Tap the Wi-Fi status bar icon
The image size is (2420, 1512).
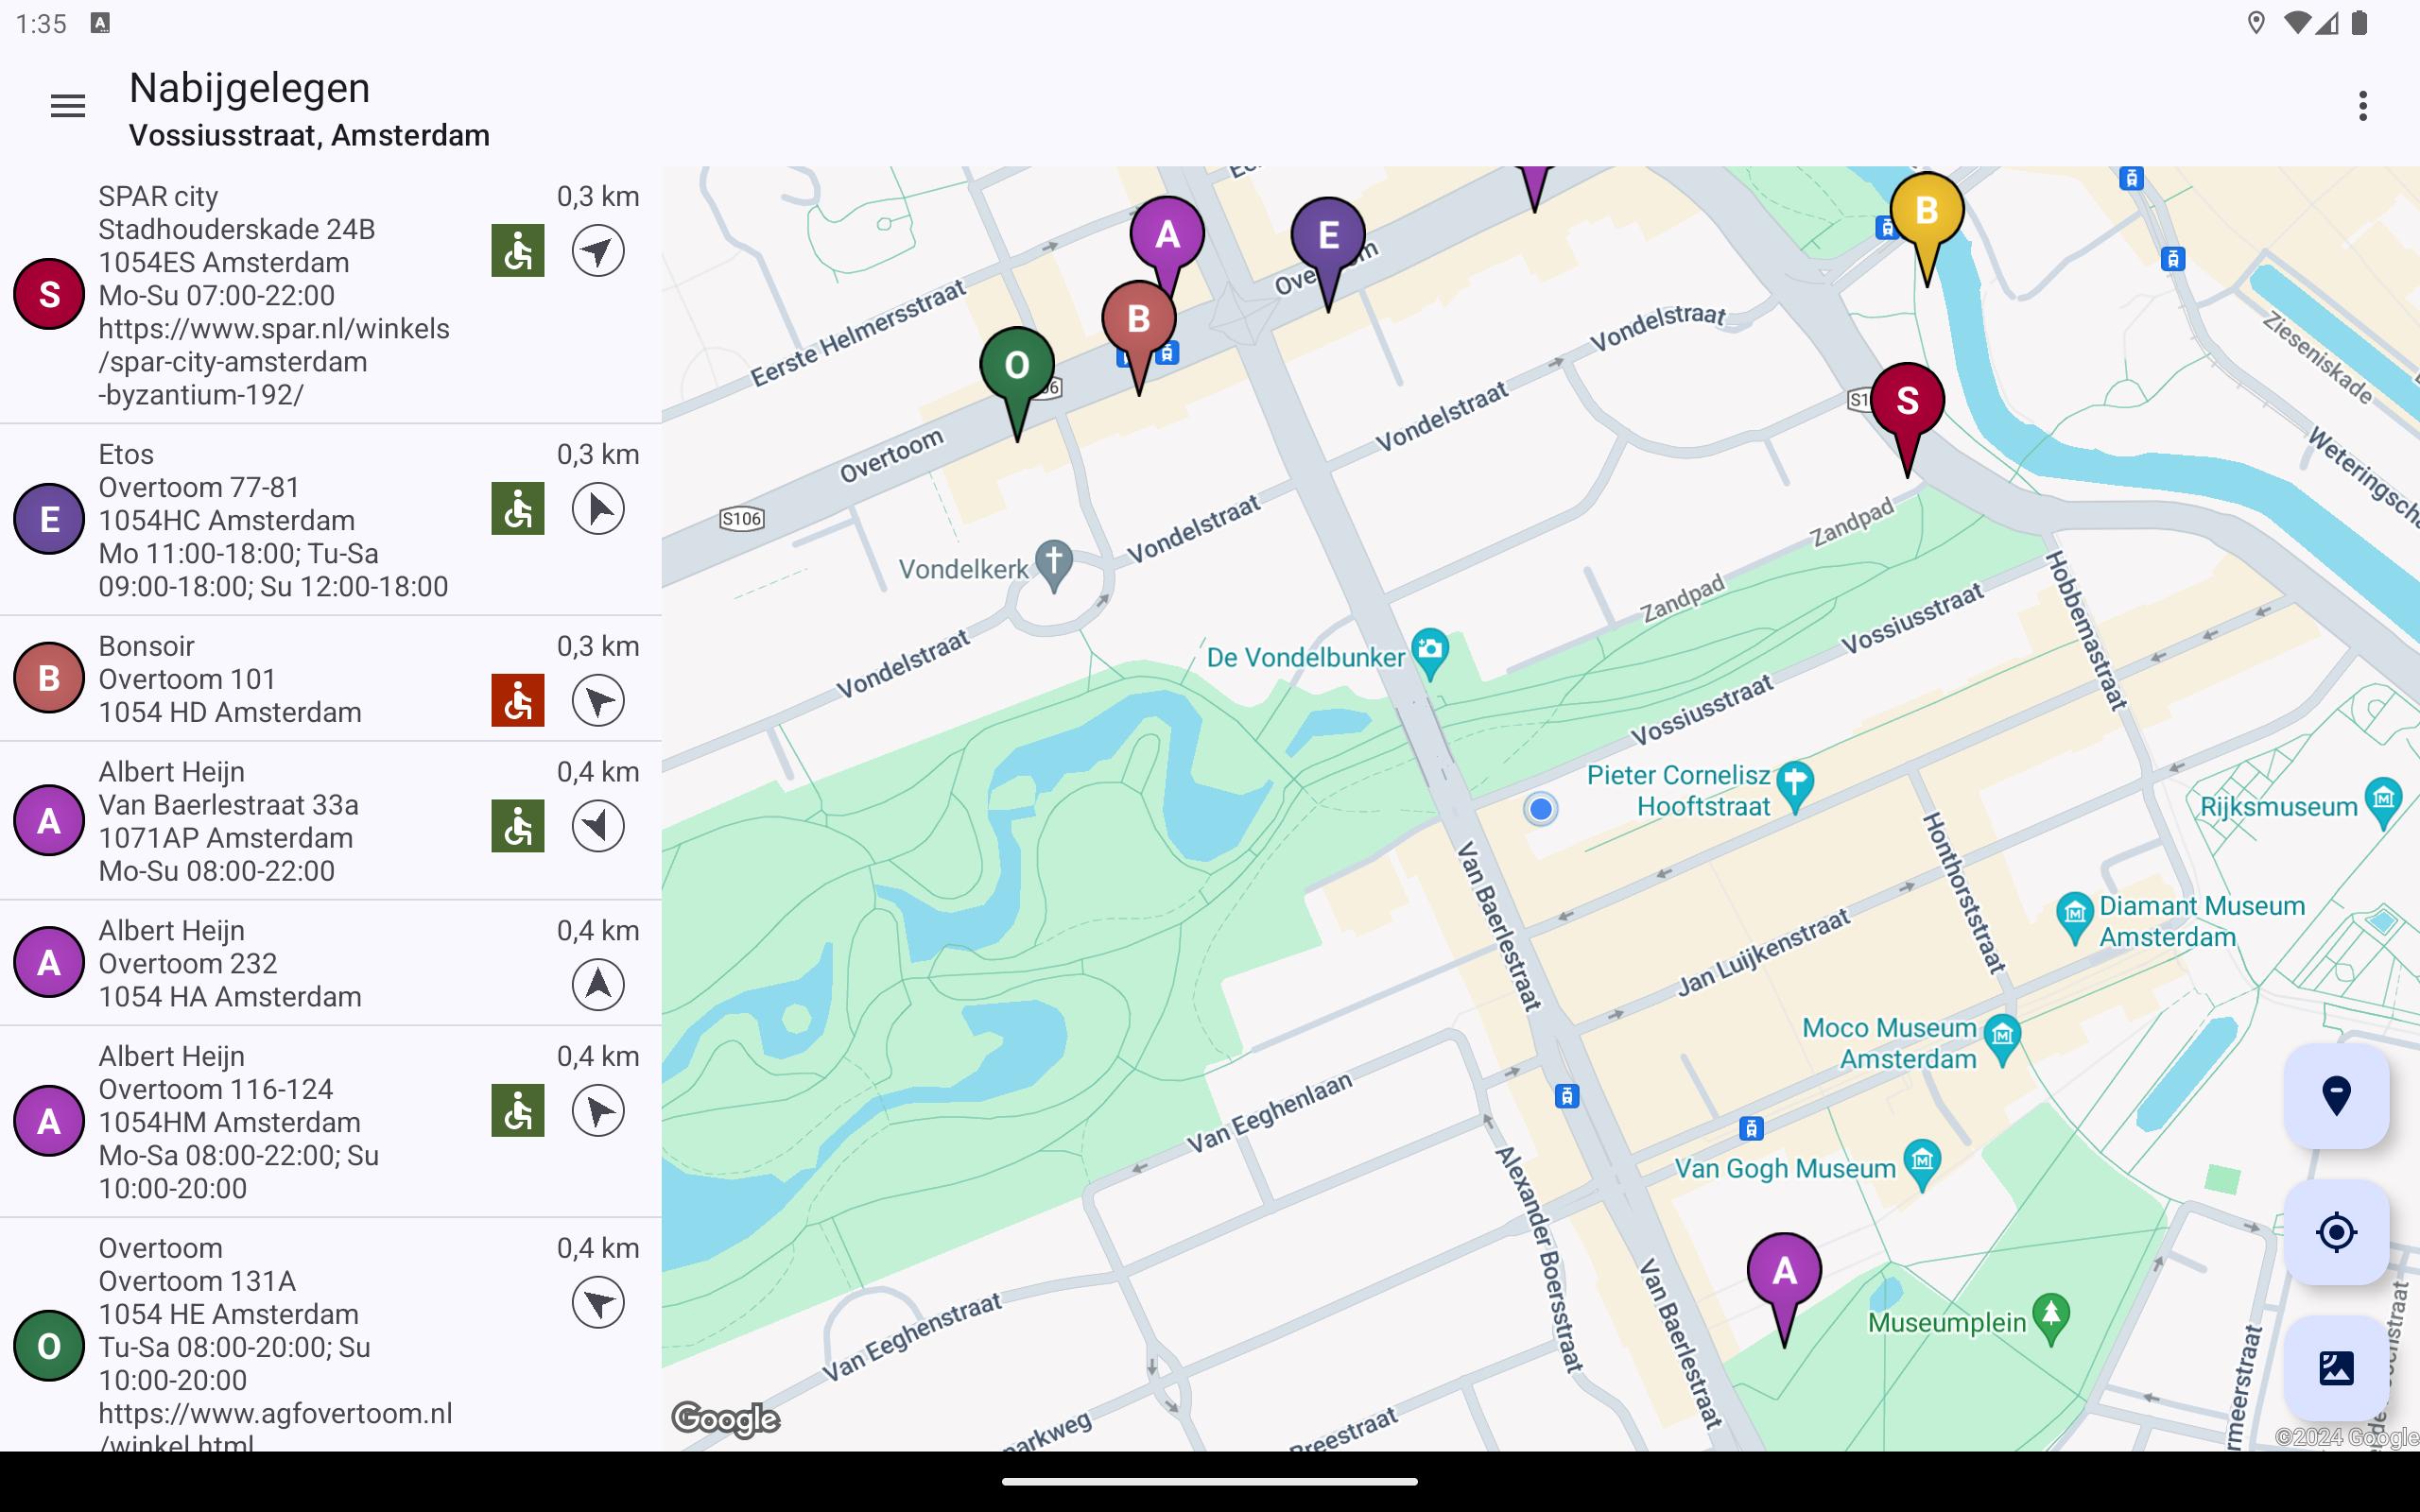point(2297,23)
